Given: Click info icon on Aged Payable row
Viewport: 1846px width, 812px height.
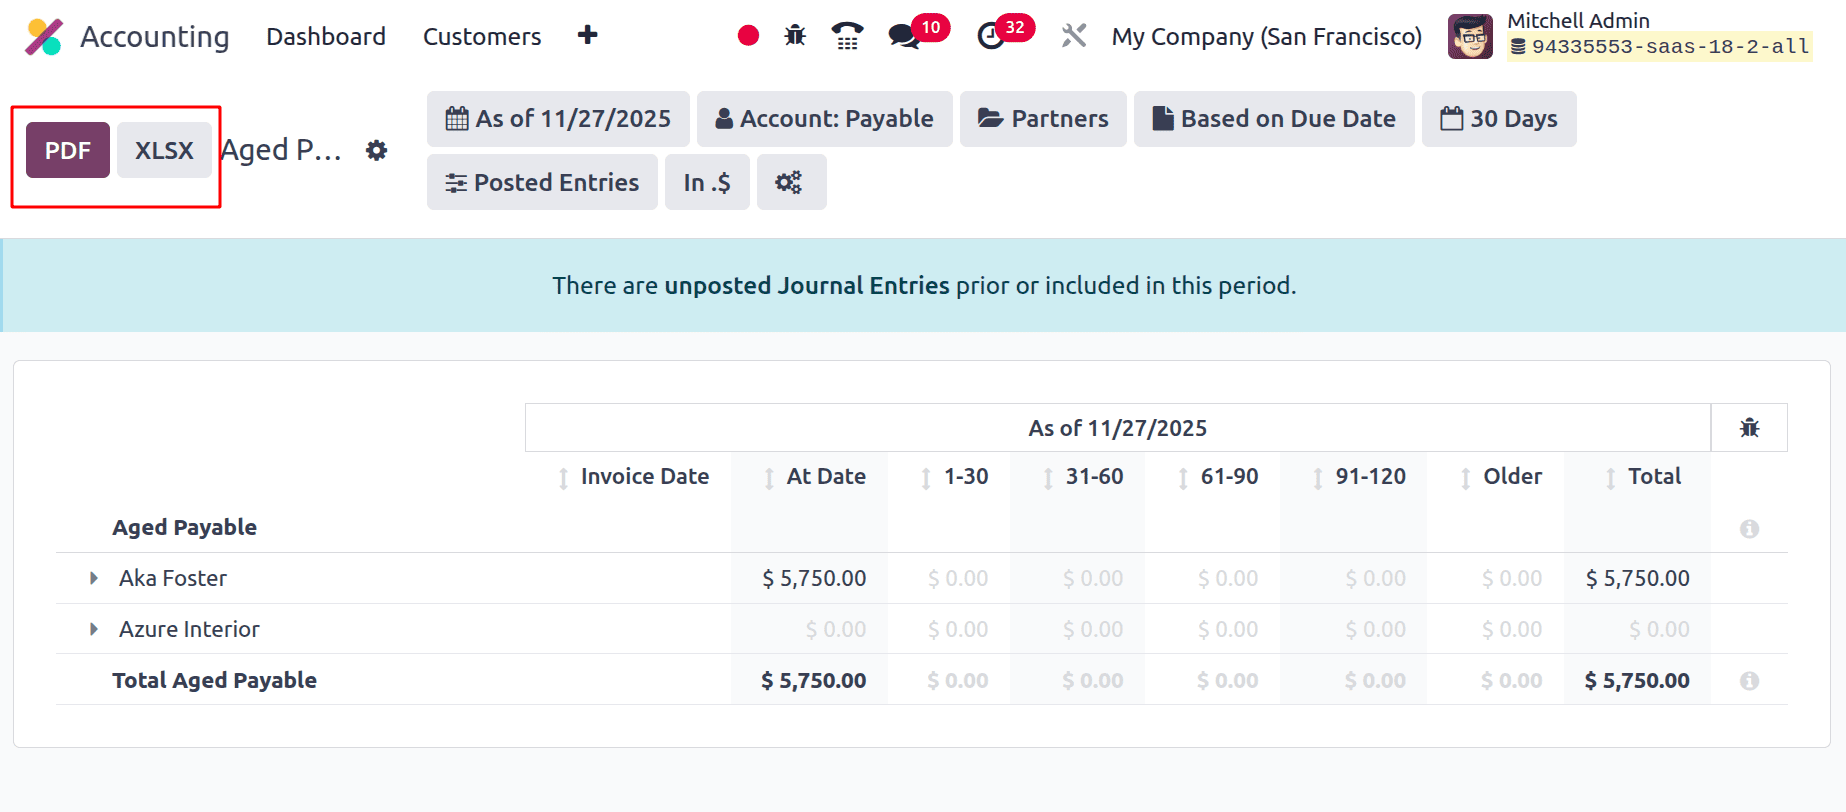Looking at the screenshot, I should point(1749,528).
